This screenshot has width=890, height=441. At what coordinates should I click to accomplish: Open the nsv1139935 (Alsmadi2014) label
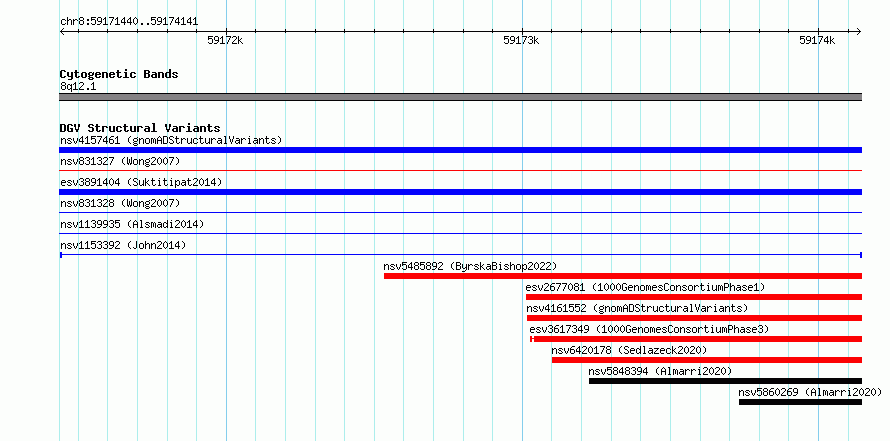point(132,224)
